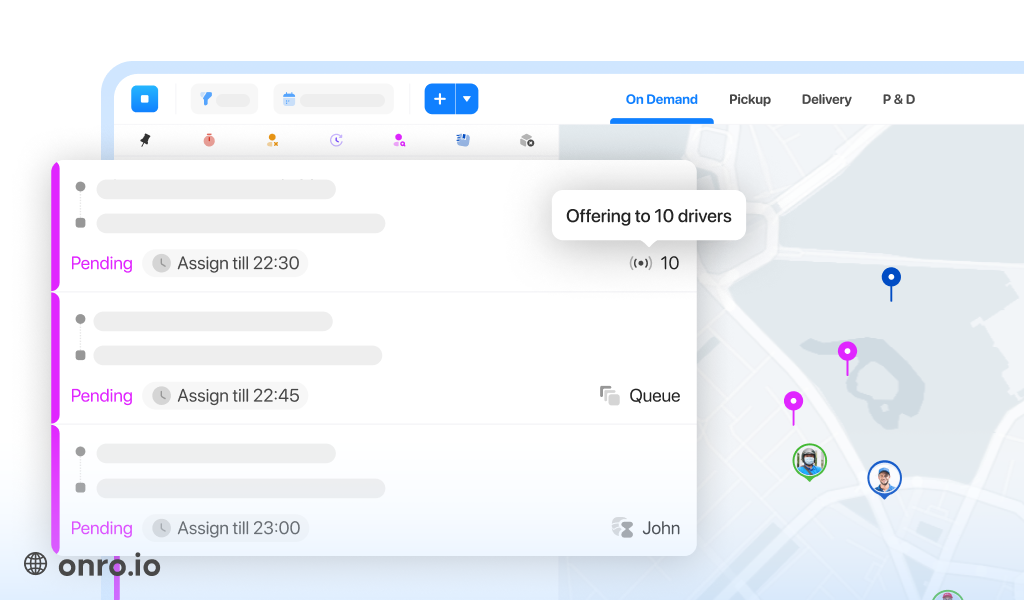Viewport: 1024px width, 600px height.
Task: Switch to the Delivery tab
Action: click(x=826, y=99)
